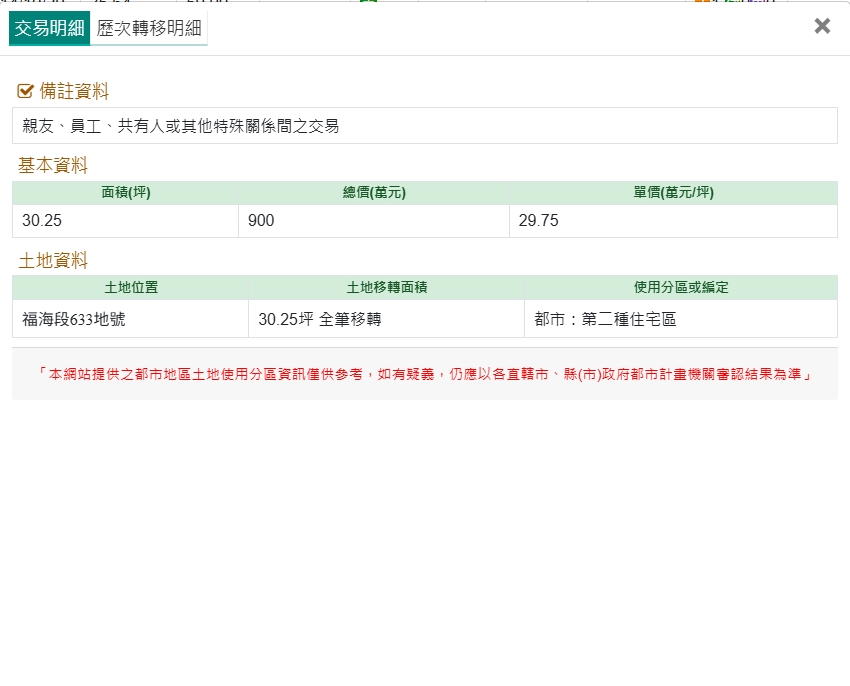Click the checkmark icon beside 備註資料
This screenshot has height=686, width=850.
tap(26, 92)
